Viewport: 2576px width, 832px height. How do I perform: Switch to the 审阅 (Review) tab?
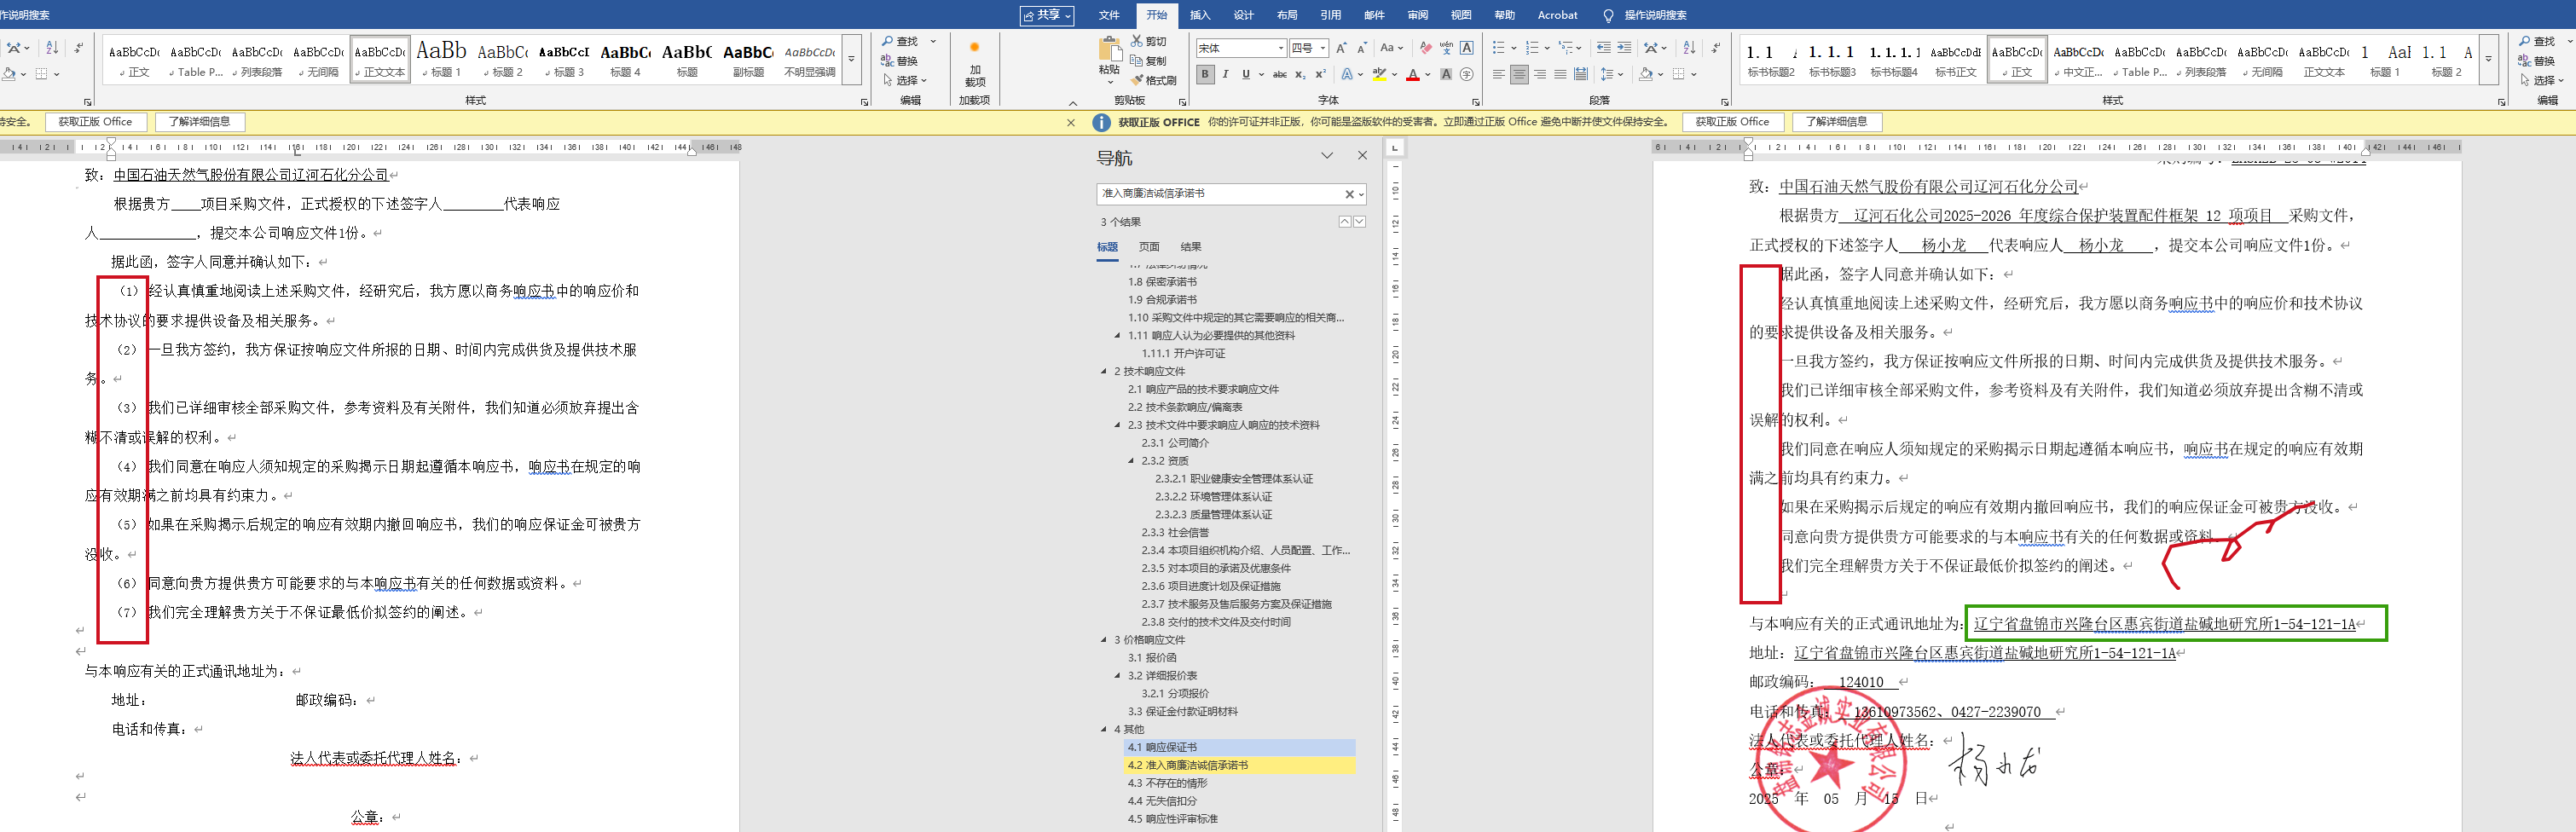pos(1418,15)
